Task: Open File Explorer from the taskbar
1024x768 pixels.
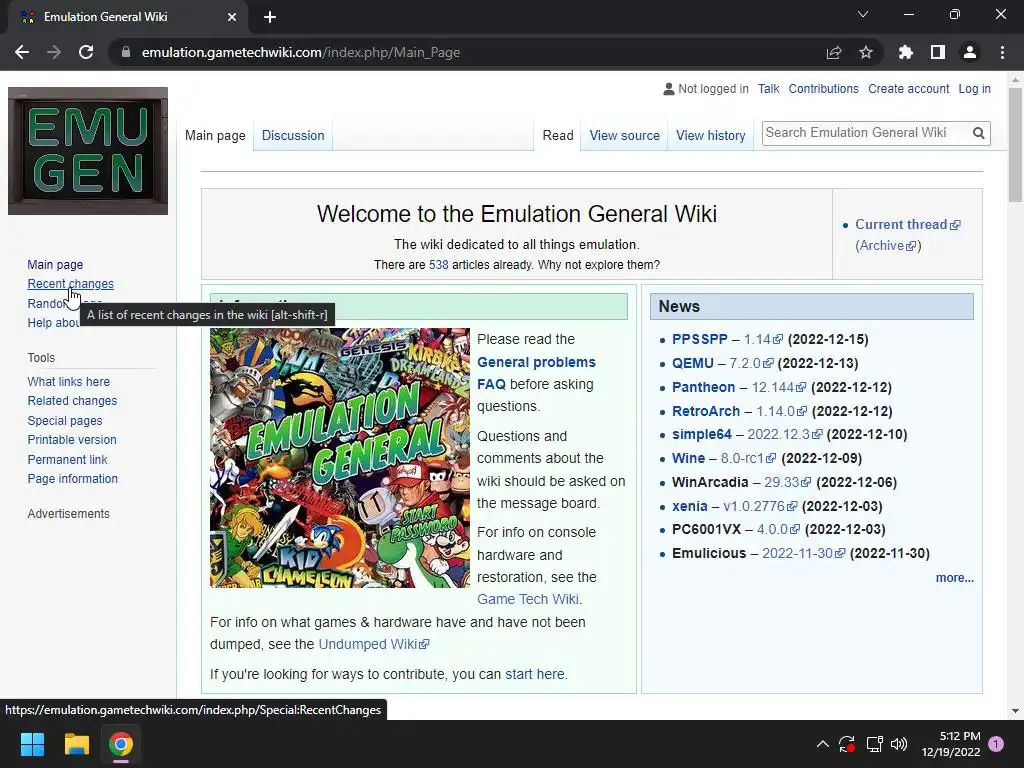Action: point(76,744)
